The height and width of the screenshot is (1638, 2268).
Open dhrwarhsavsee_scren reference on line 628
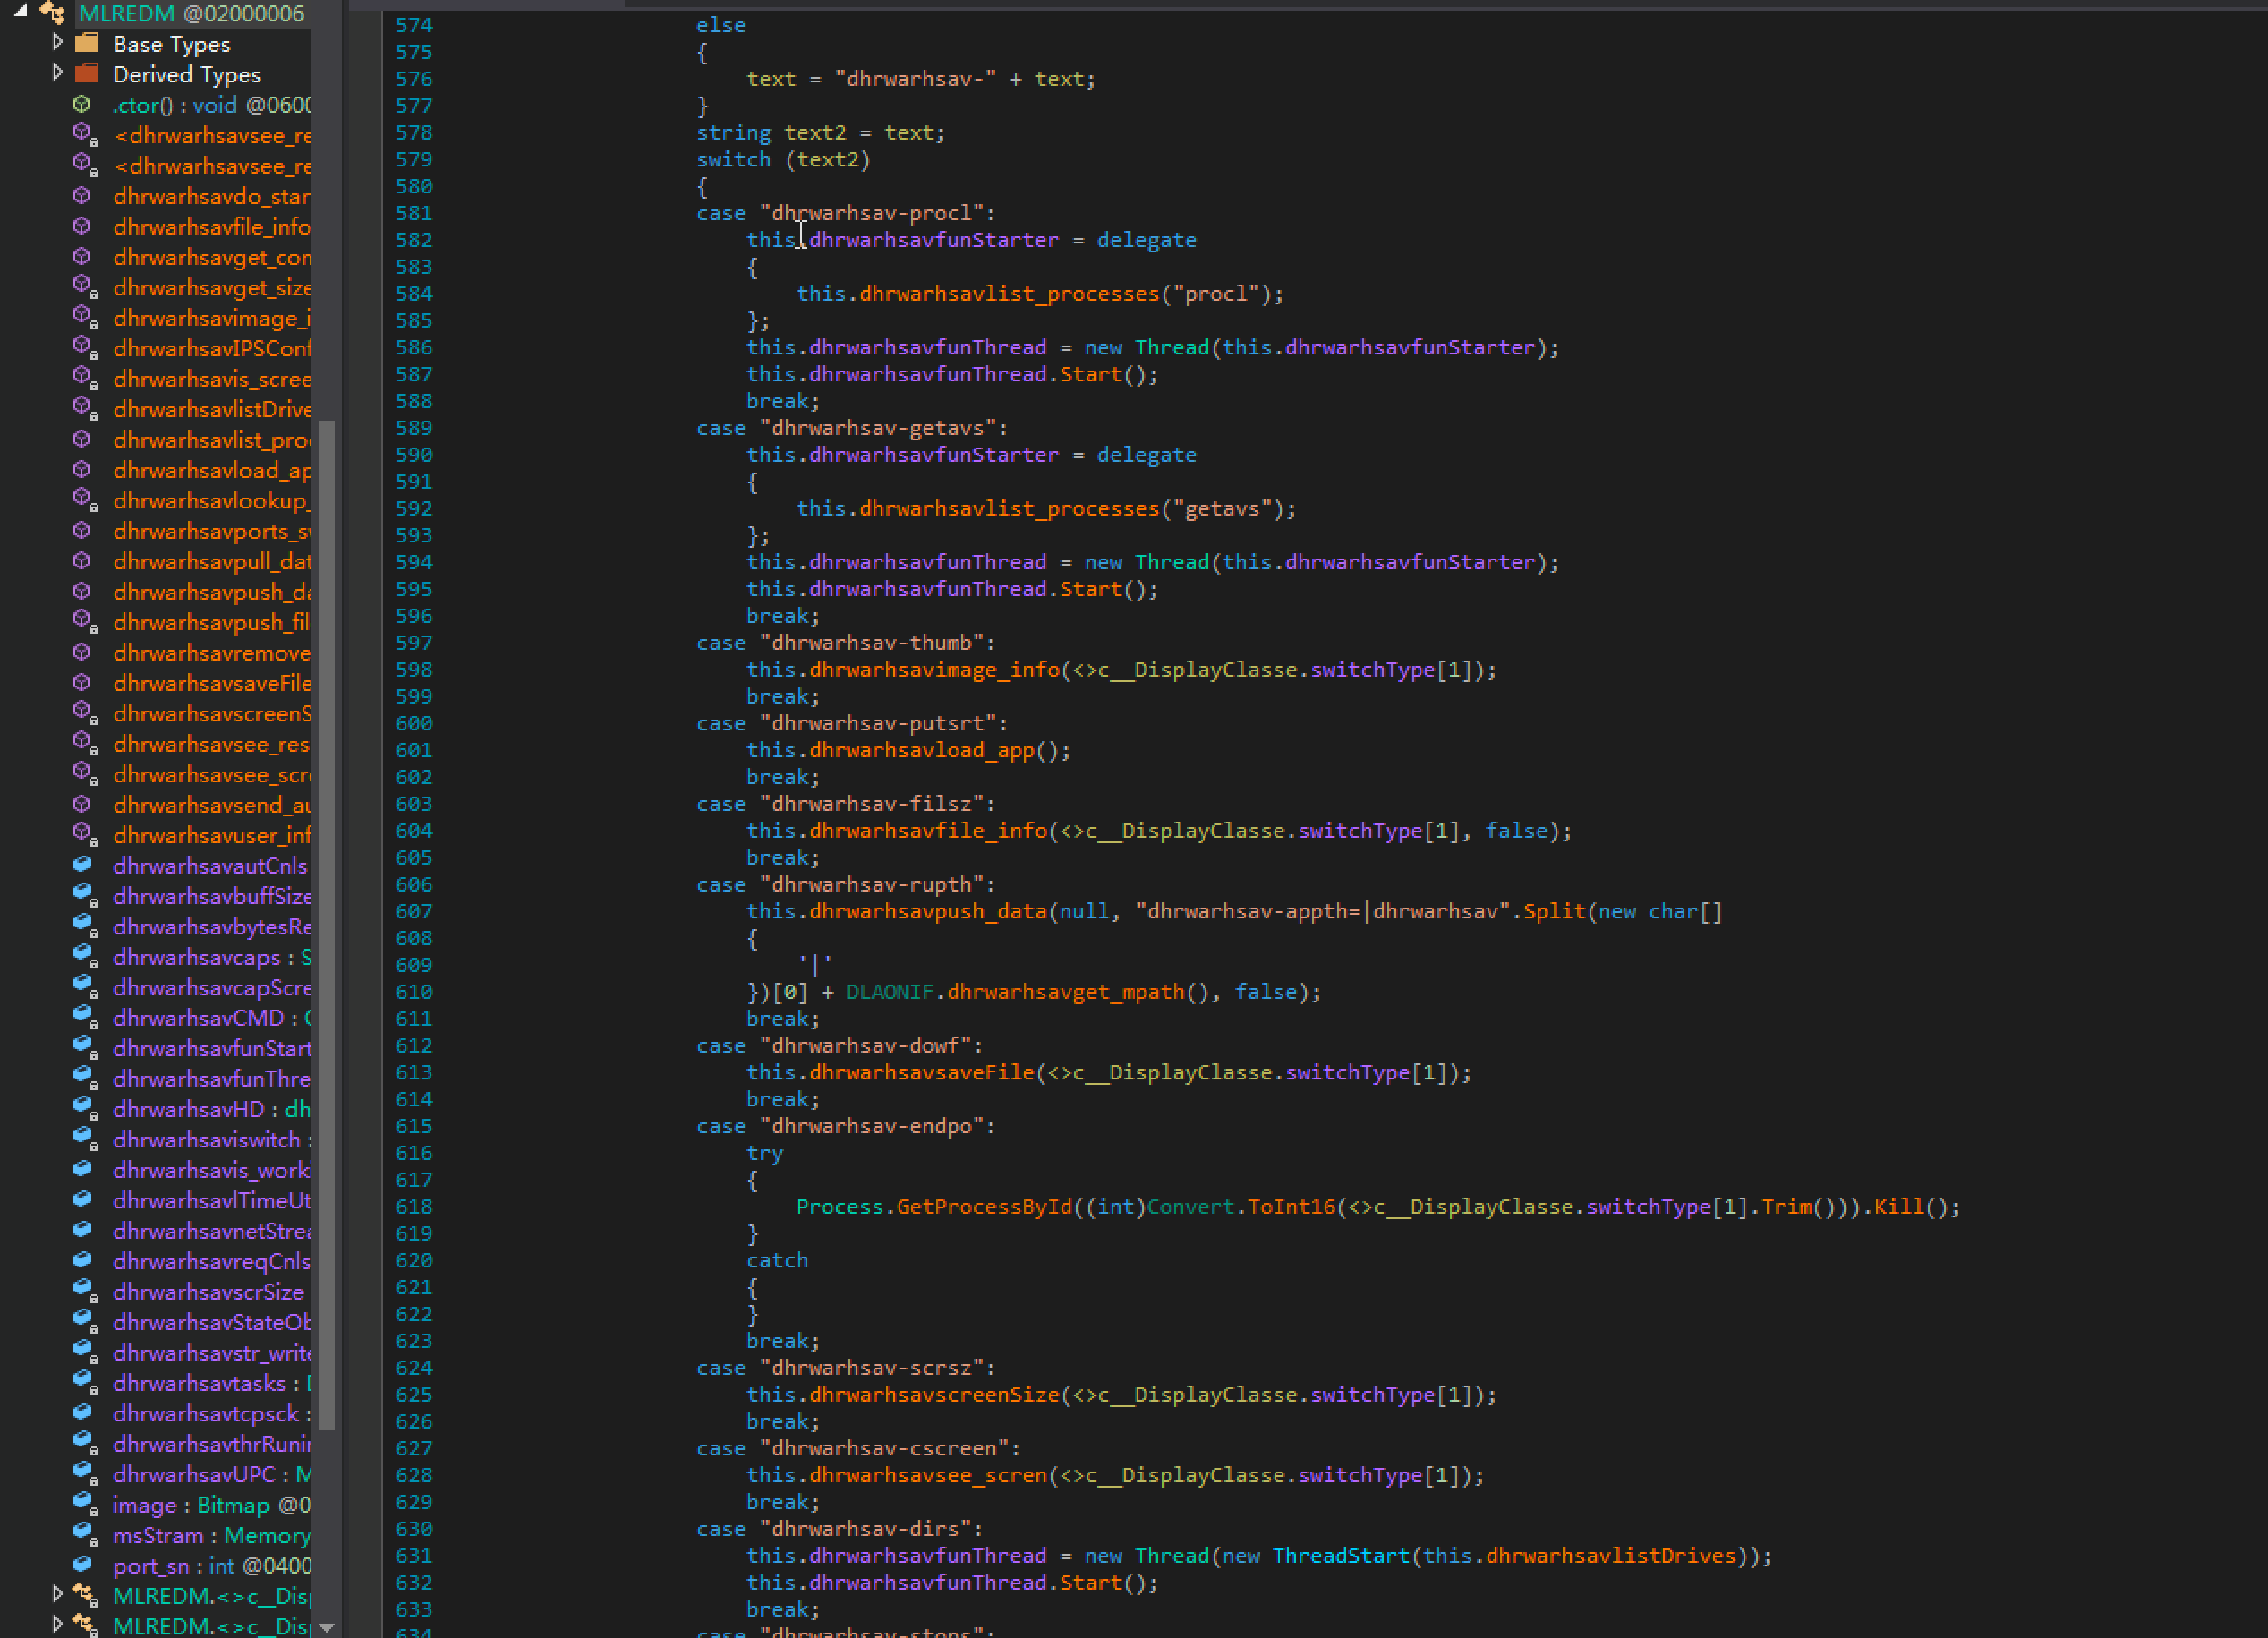pyautogui.click(x=928, y=1475)
